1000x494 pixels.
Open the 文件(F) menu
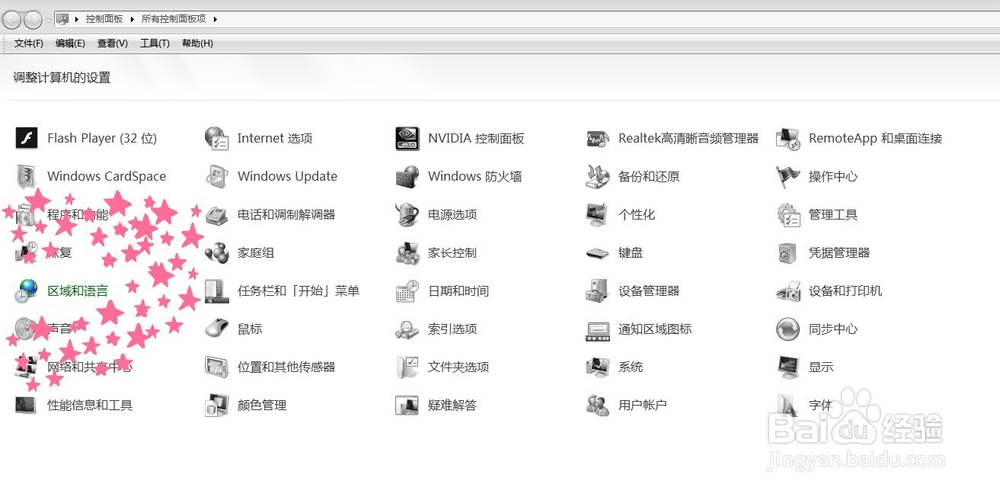point(29,43)
